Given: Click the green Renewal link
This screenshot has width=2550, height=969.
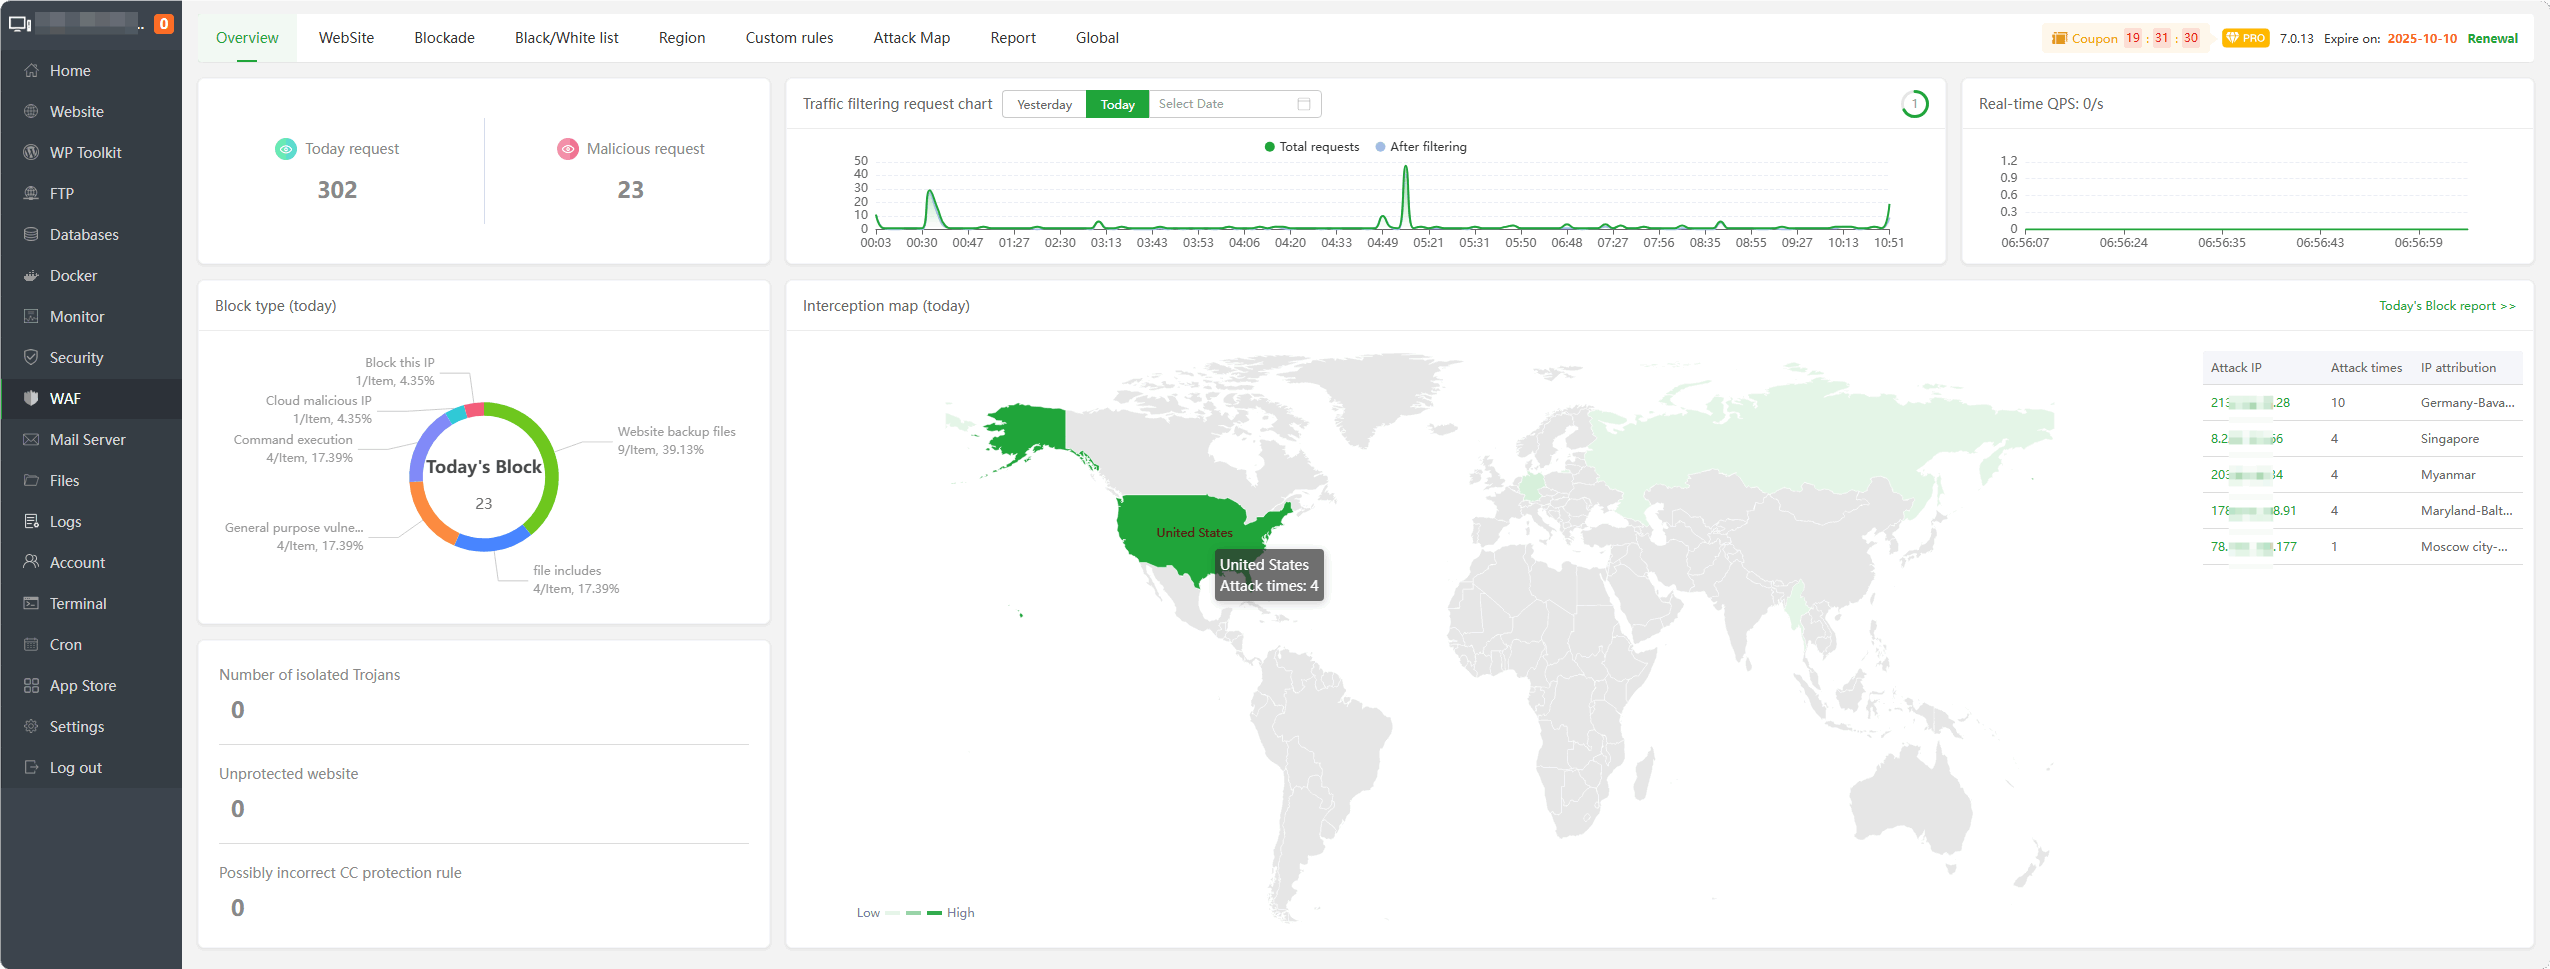Looking at the screenshot, I should (2492, 39).
